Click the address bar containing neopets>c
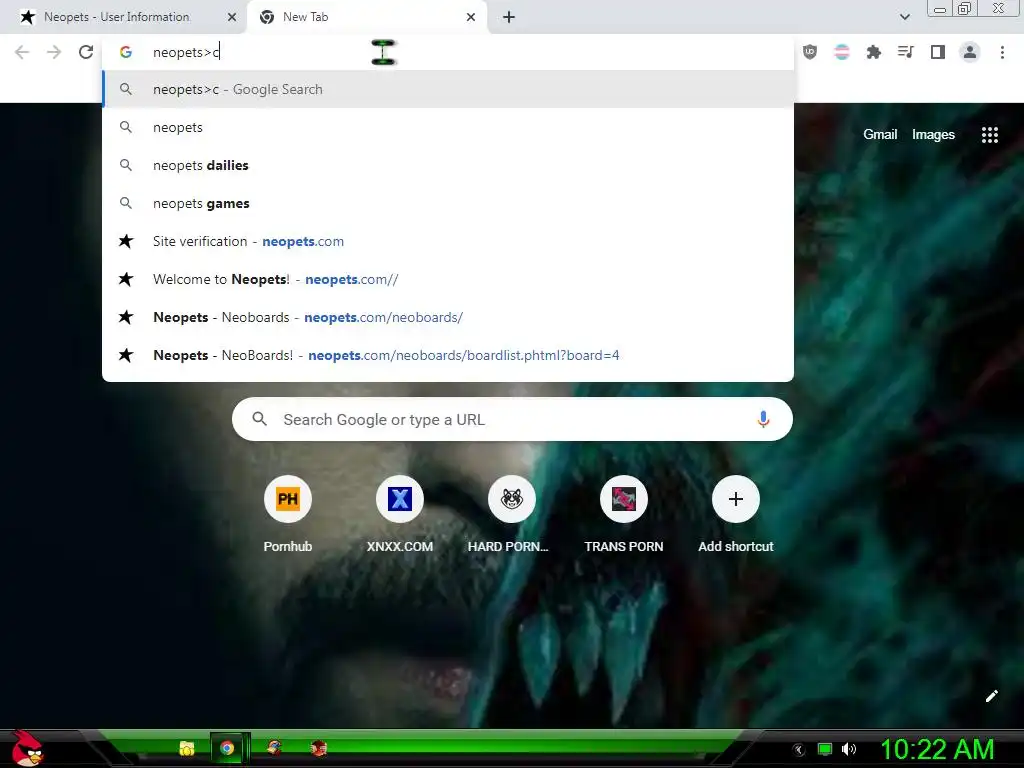The width and height of the screenshot is (1024, 768). (448, 52)
